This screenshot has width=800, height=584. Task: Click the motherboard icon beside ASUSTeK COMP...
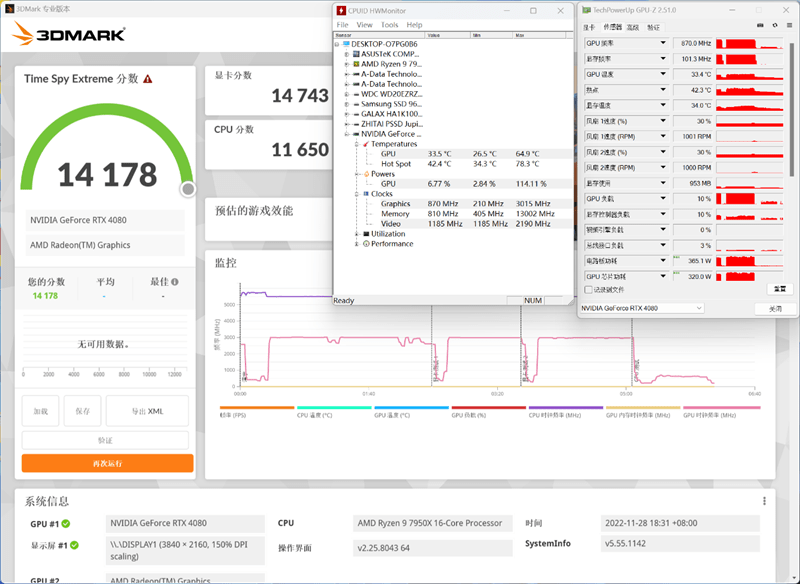[x=356, y=54]
